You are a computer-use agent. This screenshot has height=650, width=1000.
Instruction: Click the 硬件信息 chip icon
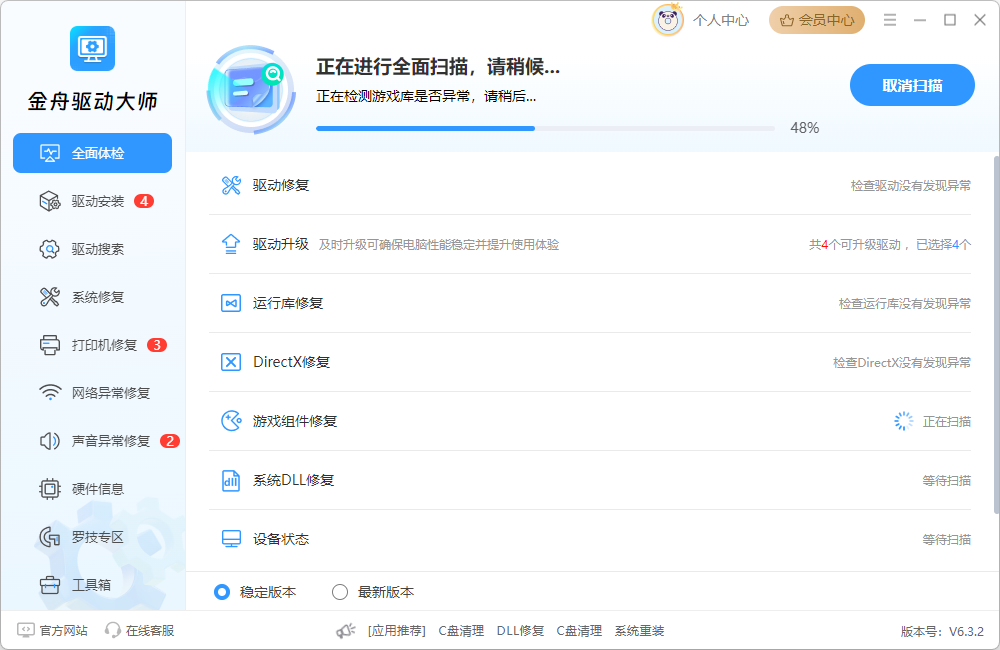pyautogui.click(x=50, y=489)
